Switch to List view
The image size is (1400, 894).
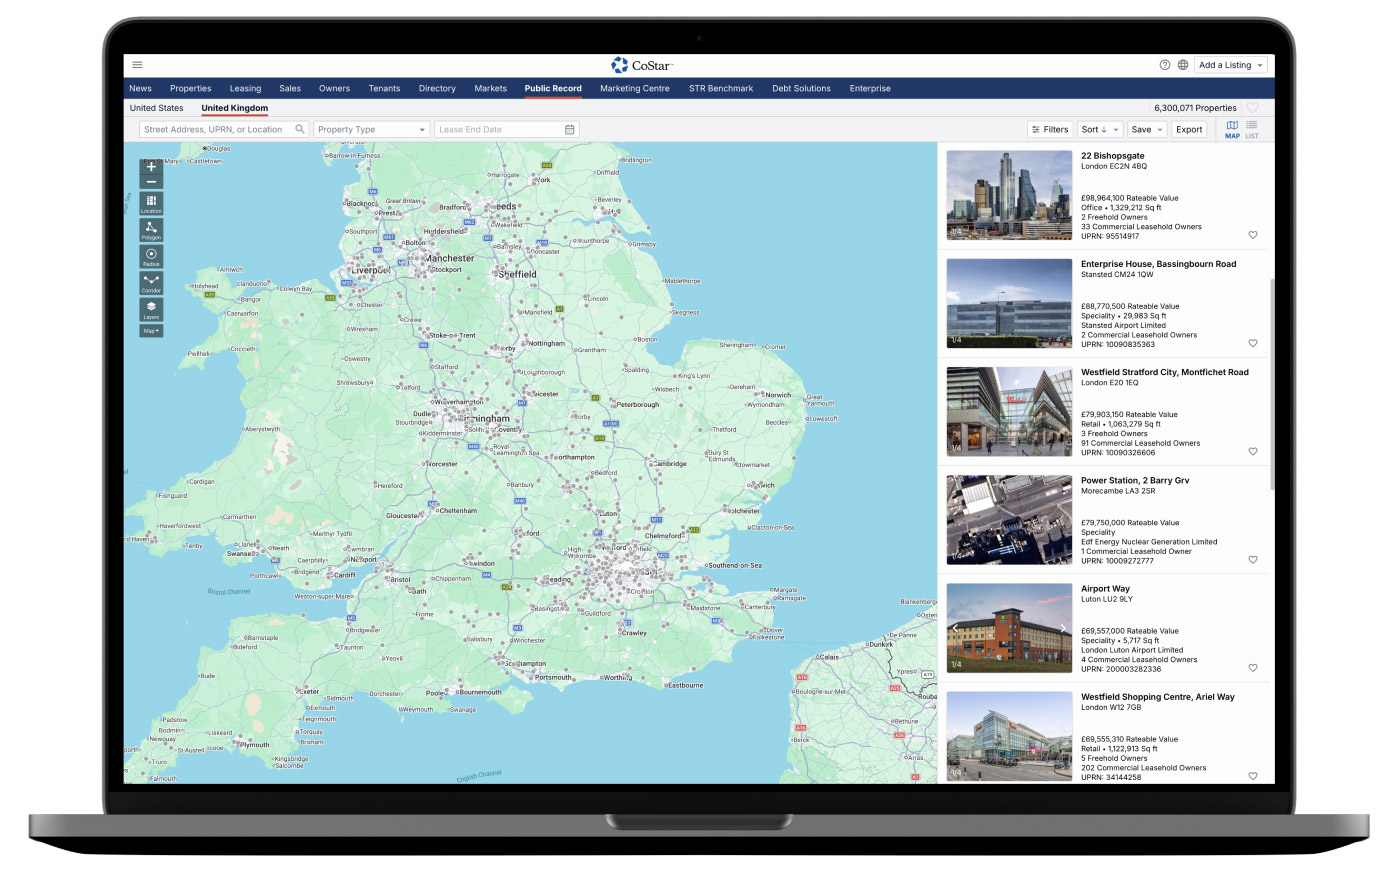tap(1252, 129)
